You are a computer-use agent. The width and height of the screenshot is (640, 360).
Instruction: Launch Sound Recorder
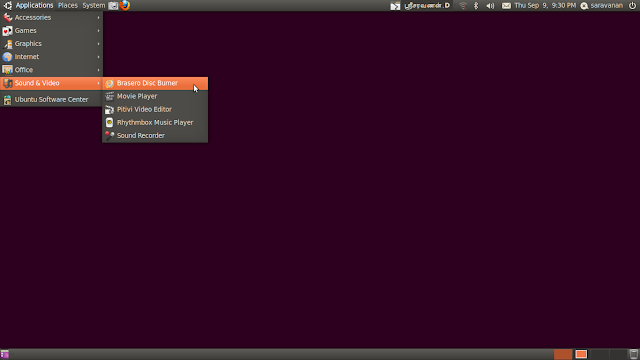[155, 136]
